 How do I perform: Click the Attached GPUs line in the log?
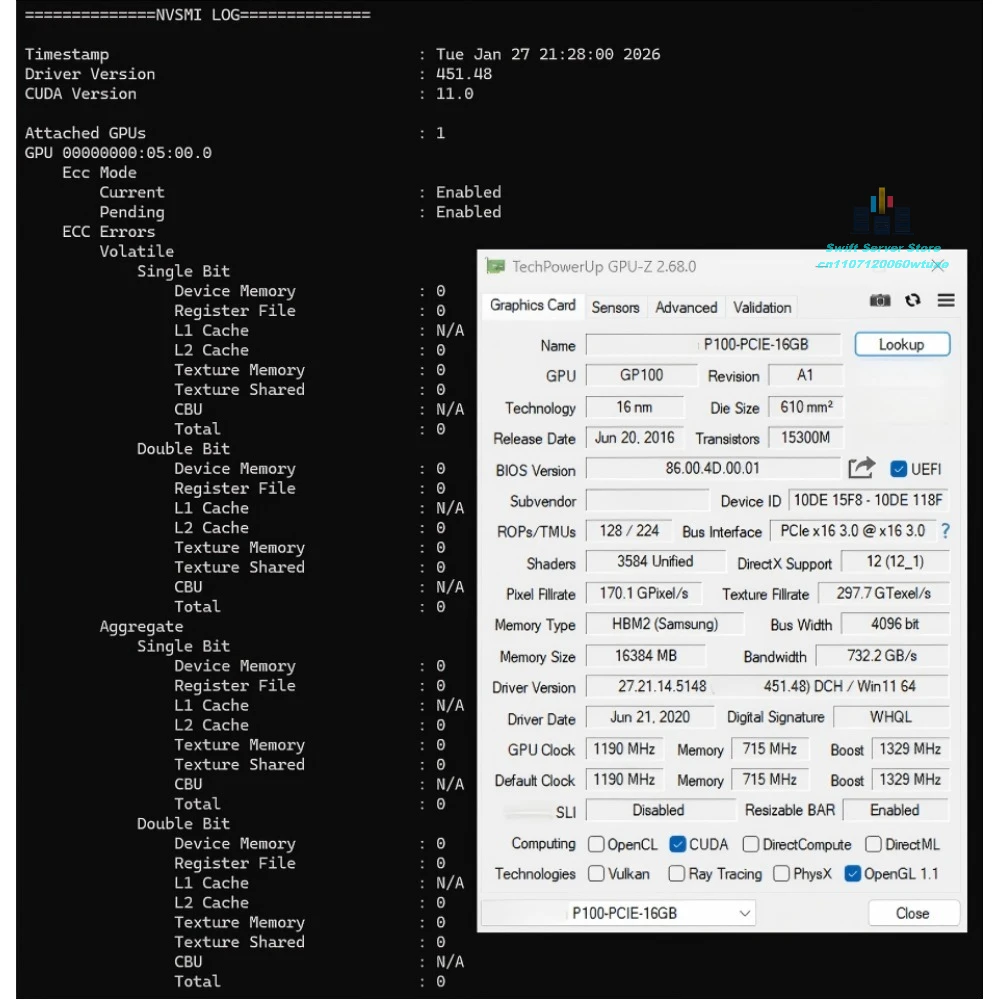coord(235,133)
